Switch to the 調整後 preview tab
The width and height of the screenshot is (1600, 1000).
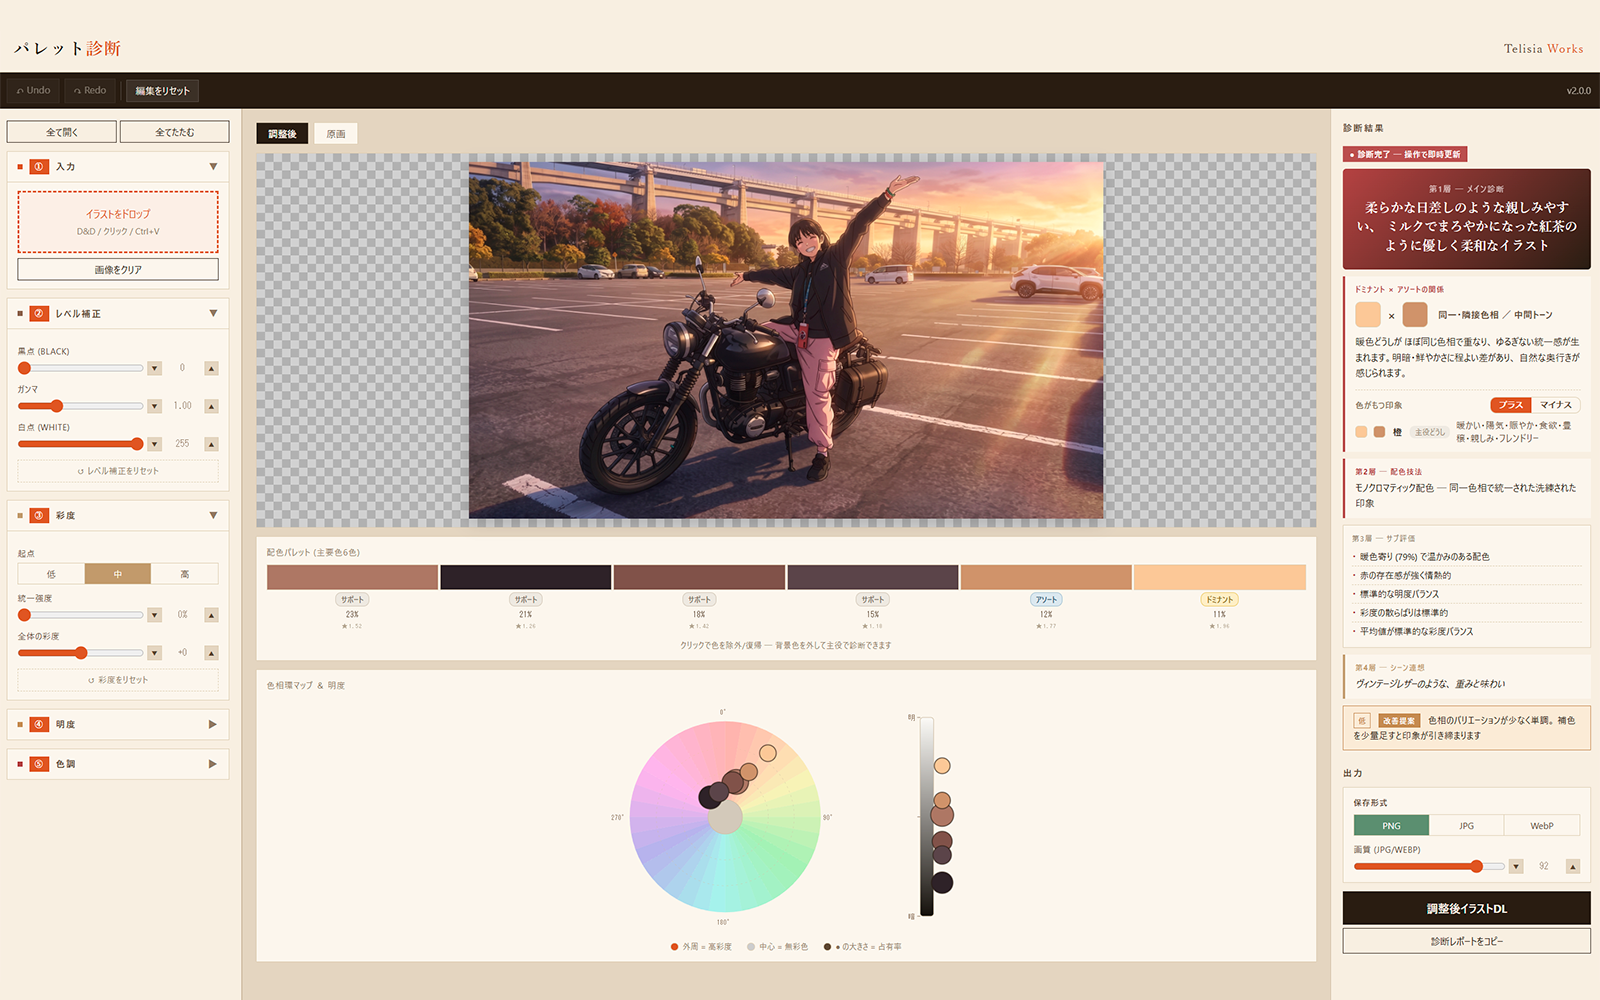(x=282, y=134)
